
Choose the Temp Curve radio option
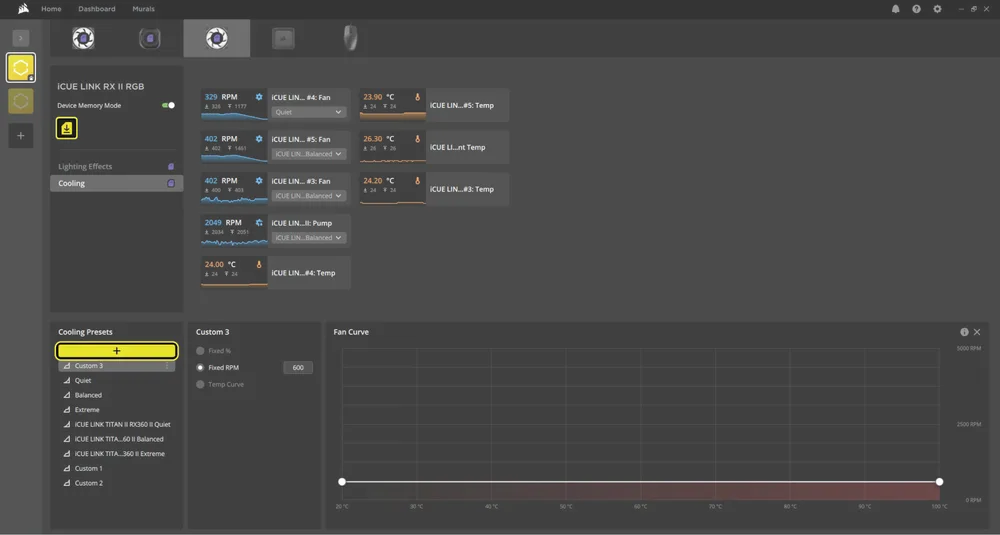[x=200, y=385]
